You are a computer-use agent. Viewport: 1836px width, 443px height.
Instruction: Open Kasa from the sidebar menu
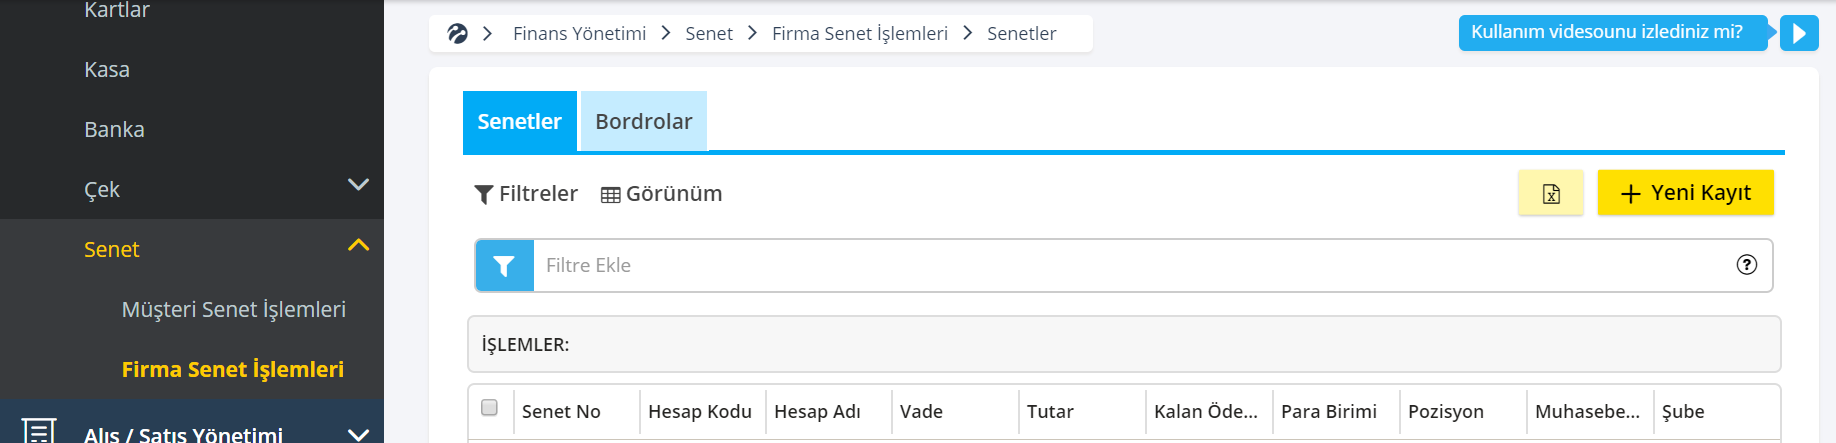107,70
